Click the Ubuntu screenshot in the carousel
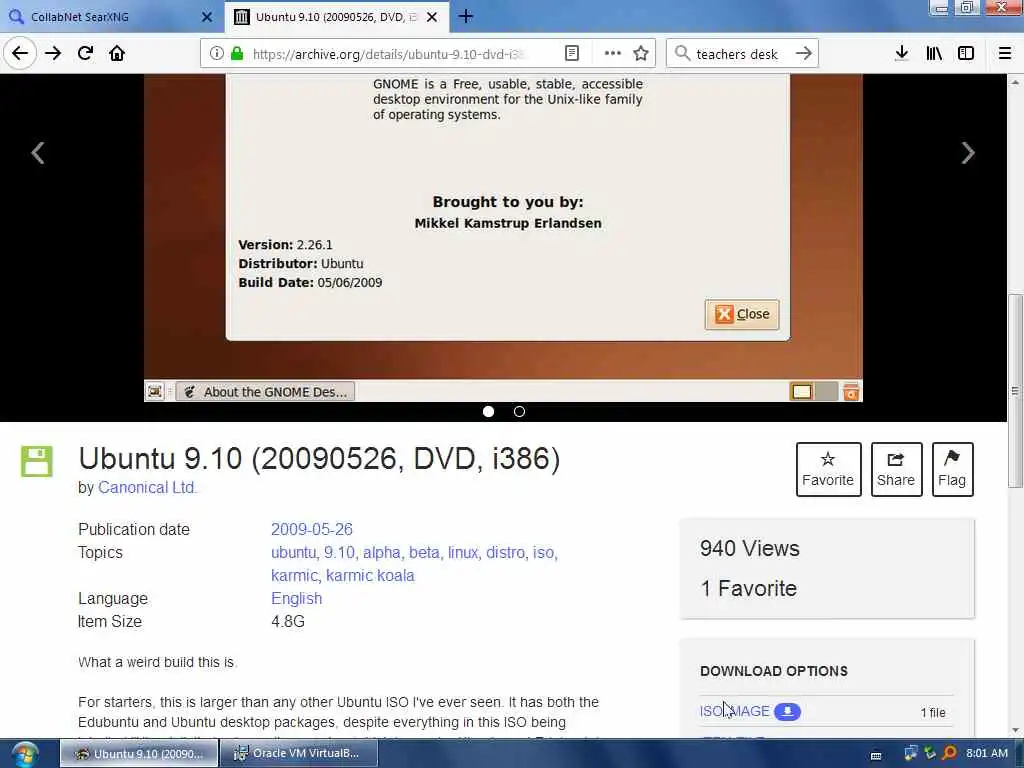1024x768 pixels. (503, 238)
